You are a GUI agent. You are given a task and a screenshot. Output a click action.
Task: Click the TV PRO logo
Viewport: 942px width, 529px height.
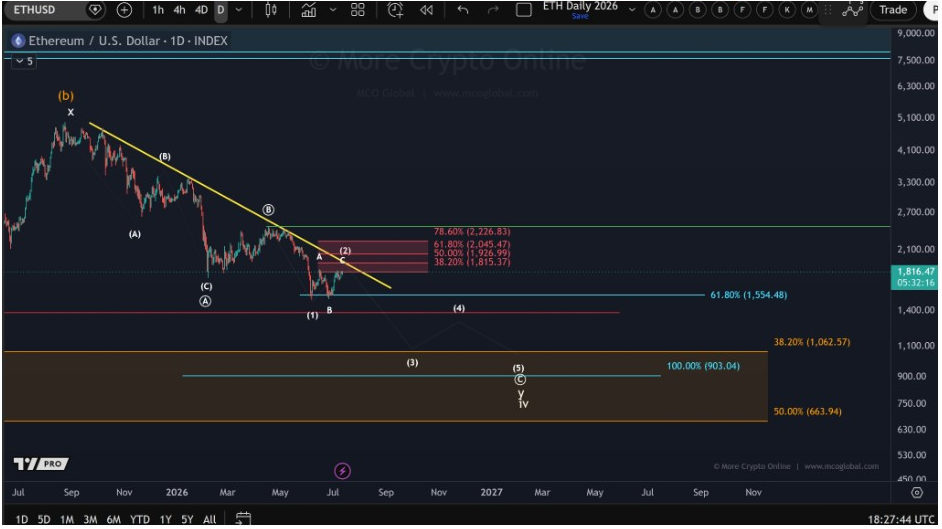tap(41, 464)
